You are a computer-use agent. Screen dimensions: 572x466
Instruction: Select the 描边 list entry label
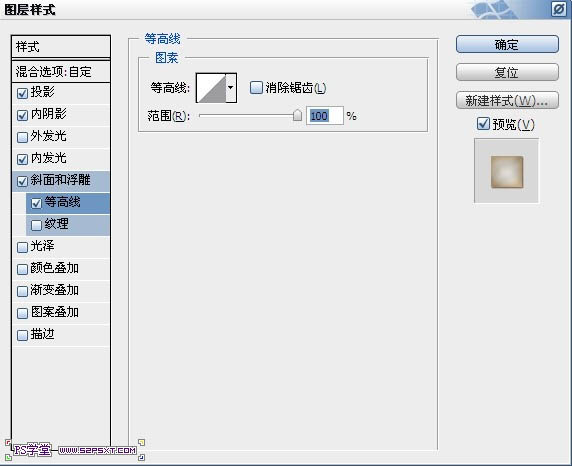42,334
